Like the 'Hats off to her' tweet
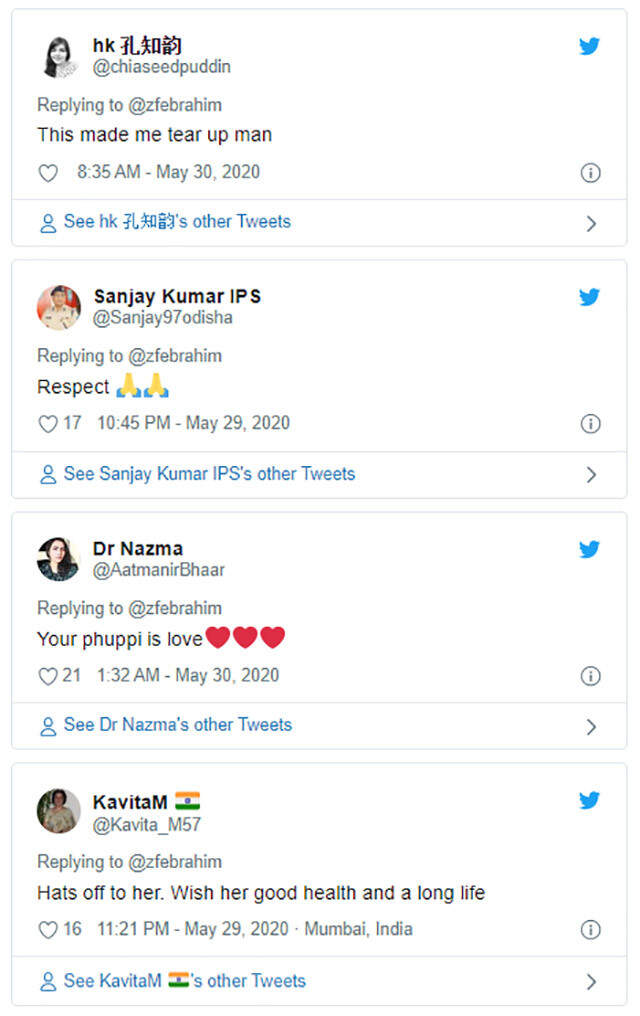The image size is (640, 1016). click(48, 930)
